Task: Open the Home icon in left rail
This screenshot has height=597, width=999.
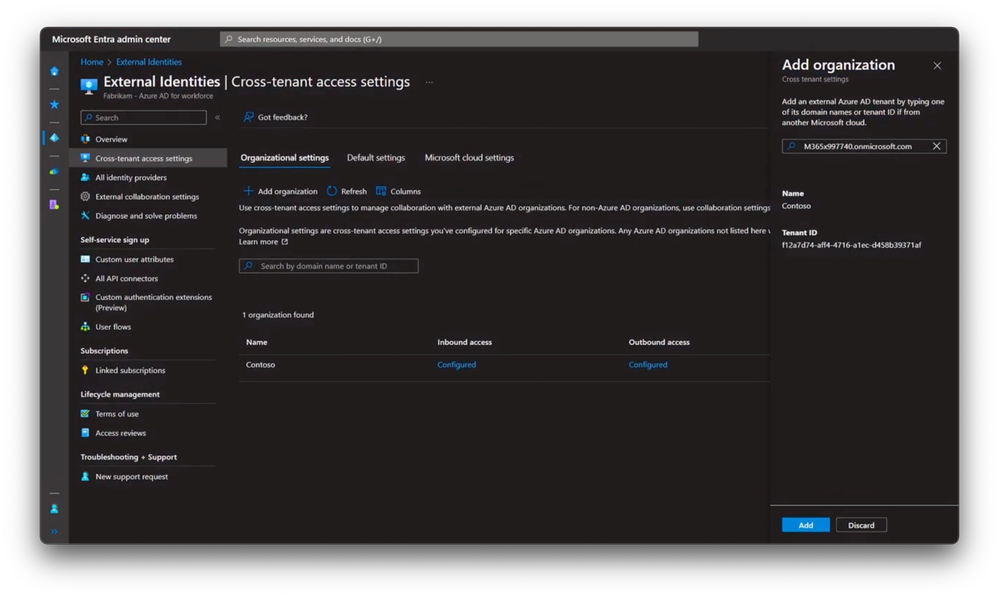Action: click(54, 71)
